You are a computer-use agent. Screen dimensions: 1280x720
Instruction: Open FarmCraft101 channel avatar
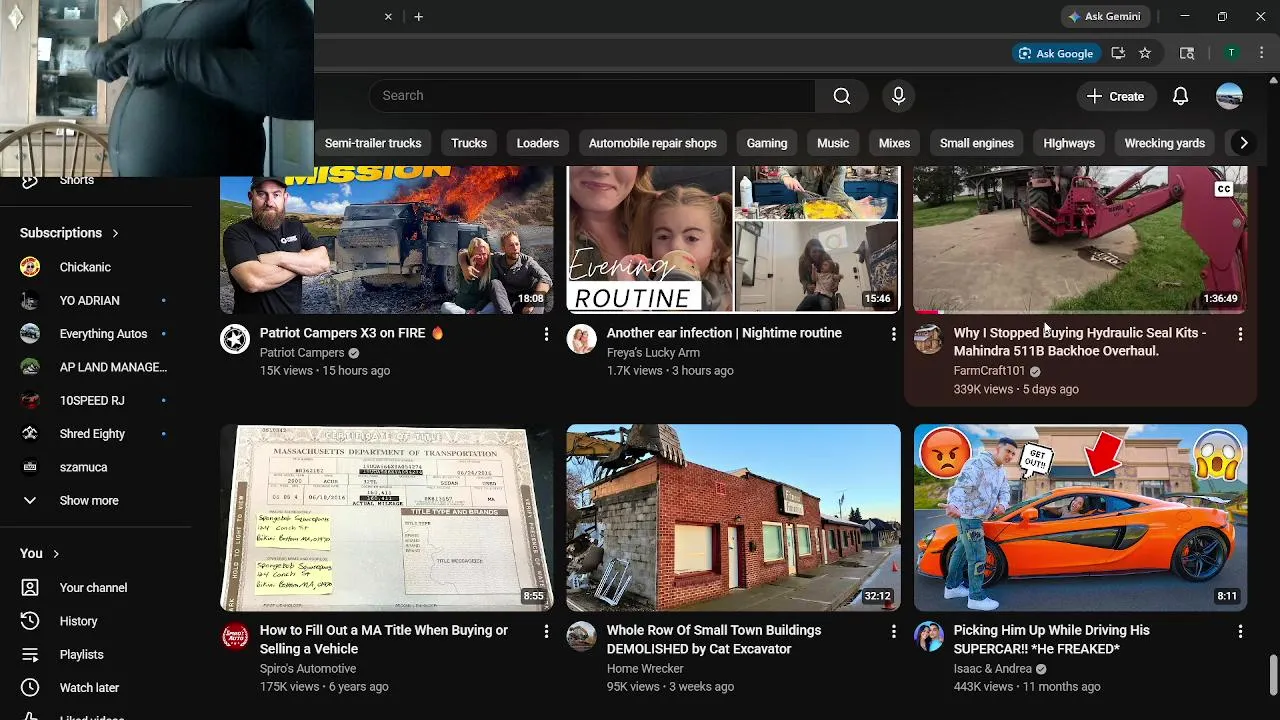(928, 339)
